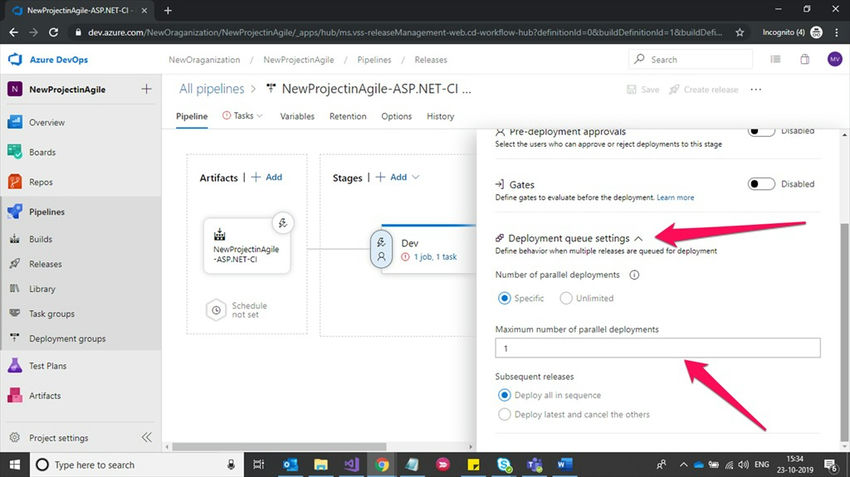This screenshot has height=477, width=850.
Task: Open the Azure DevOps home logo
Action: coord(15,59)
